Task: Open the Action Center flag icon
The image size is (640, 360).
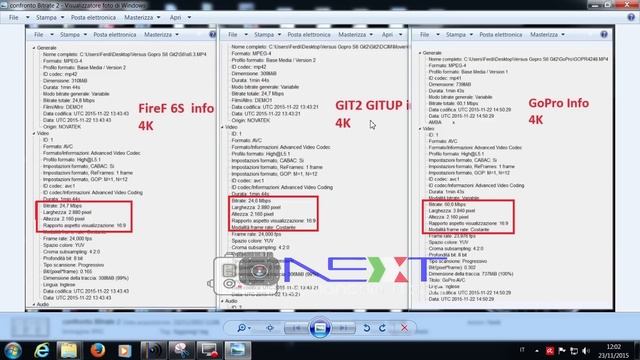Action: pyautogui.click(x=562, y=351)
